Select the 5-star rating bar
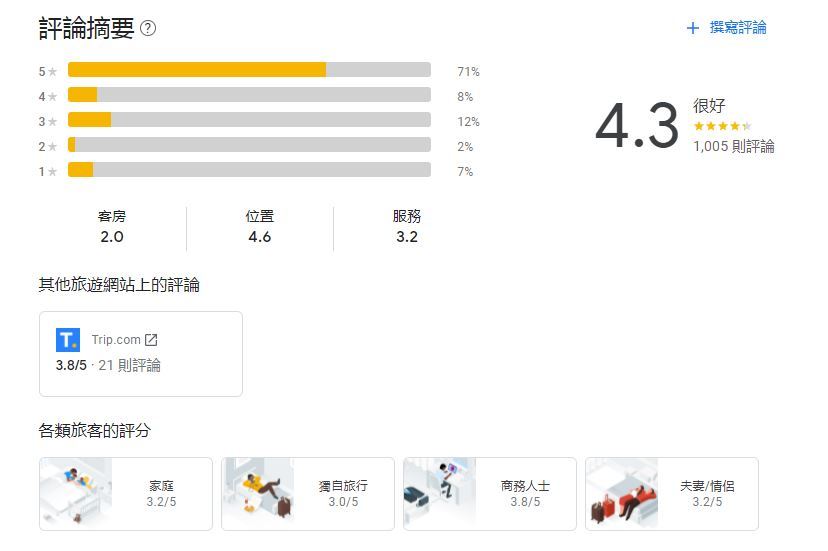The image size is (828, 551). click(x=249, y=70)
